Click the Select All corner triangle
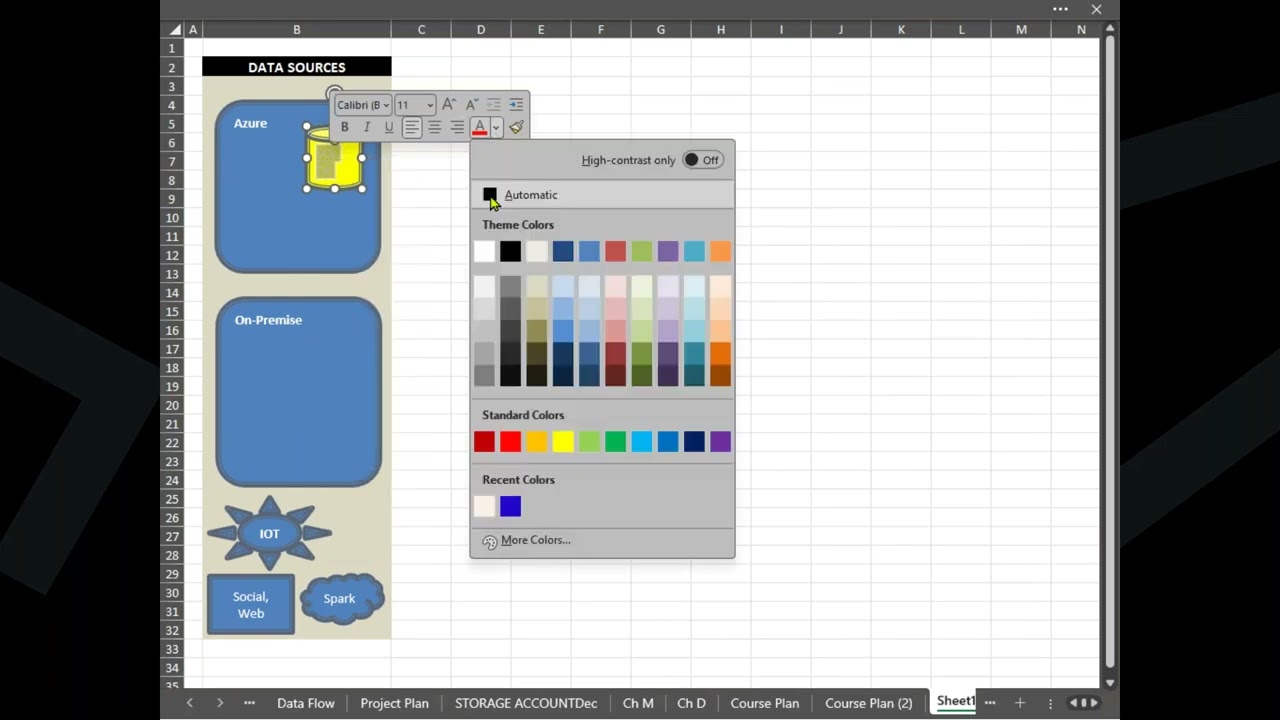The image size is (1280, 720). point(174,30)
